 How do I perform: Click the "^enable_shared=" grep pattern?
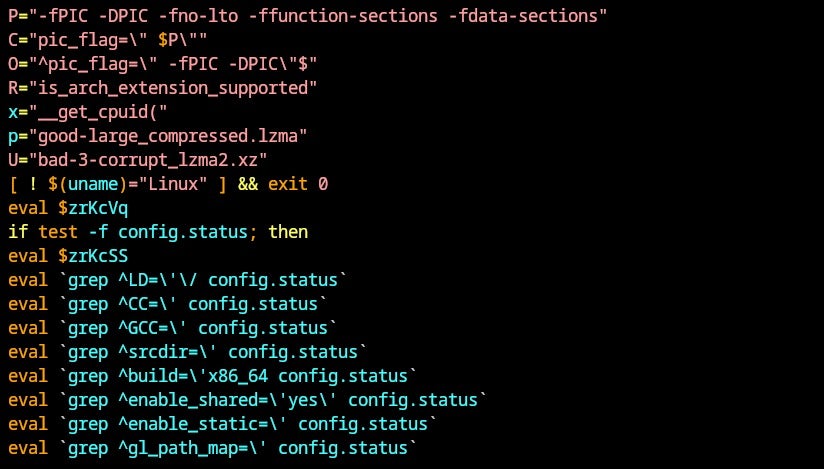[x=188, y=400]
